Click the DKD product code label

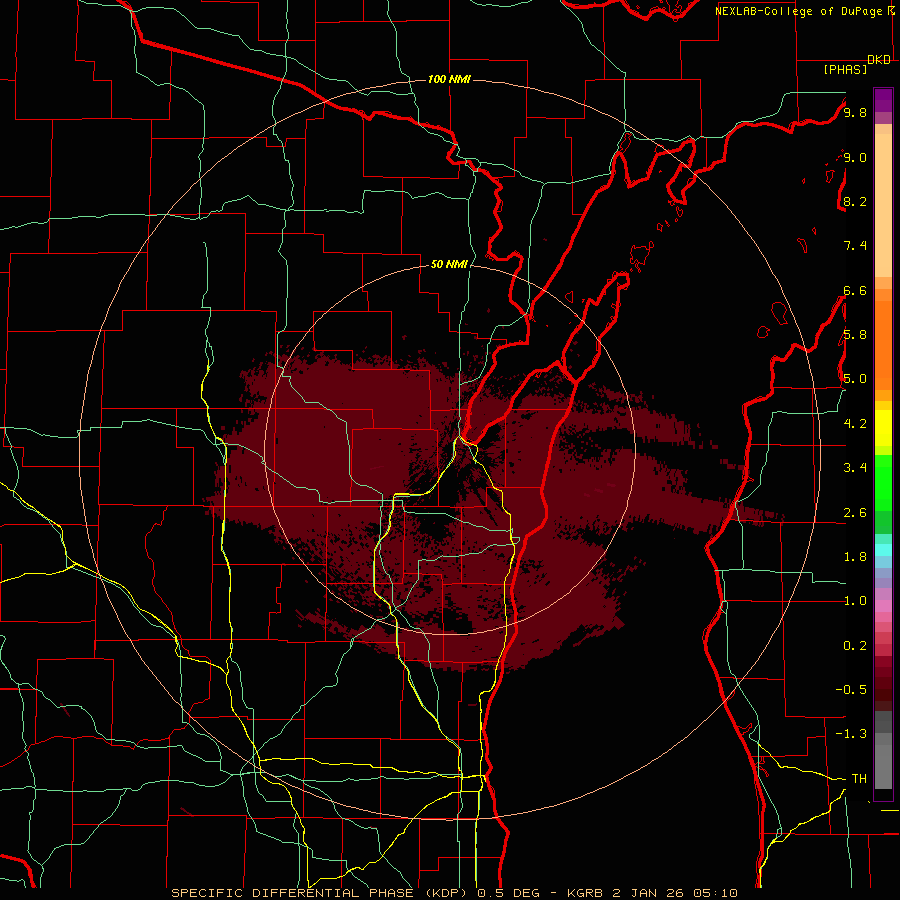pos(879,60)
